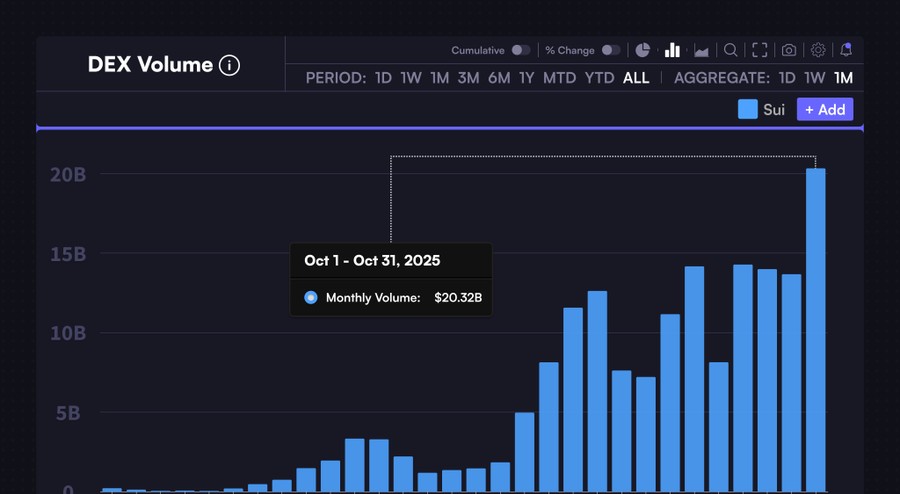Set aggregate to 1D
This screenshot has height=494, width=900.
(x=787, y=78)
